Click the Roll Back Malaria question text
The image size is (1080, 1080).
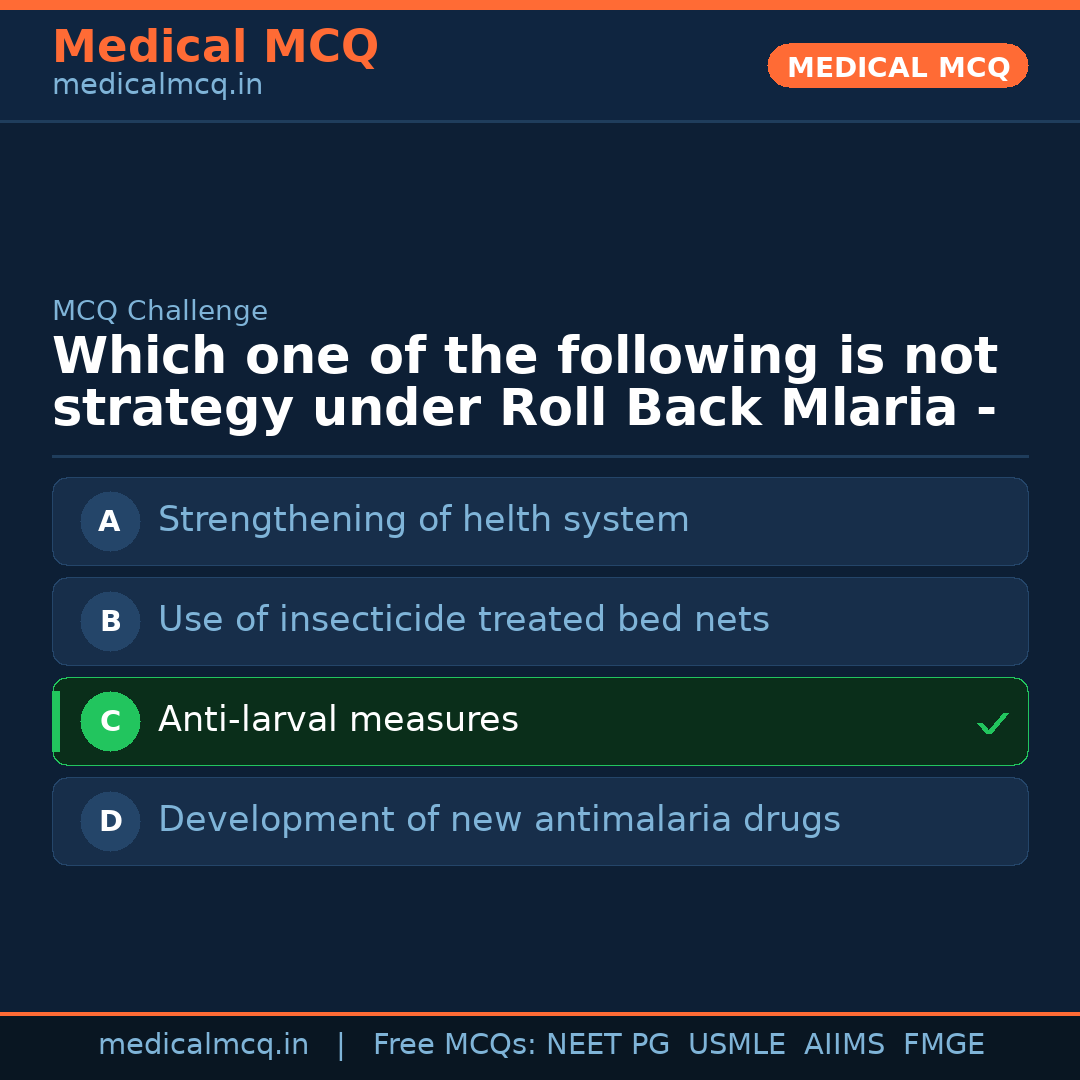524,383
